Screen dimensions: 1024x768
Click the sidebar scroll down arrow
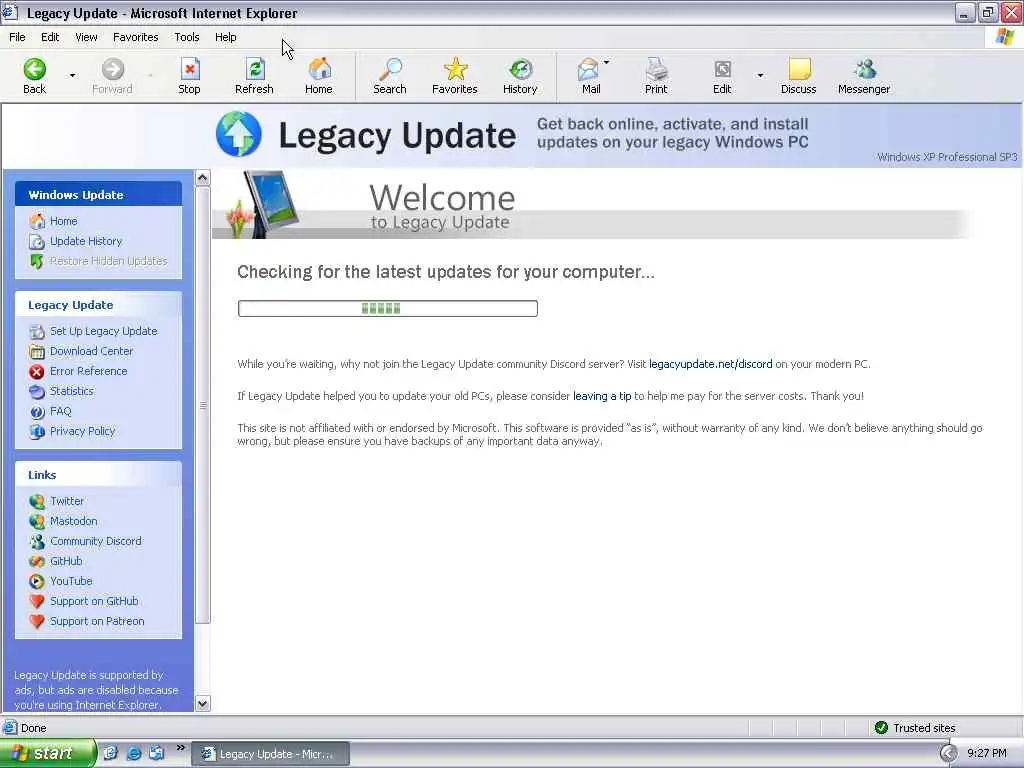202,703
